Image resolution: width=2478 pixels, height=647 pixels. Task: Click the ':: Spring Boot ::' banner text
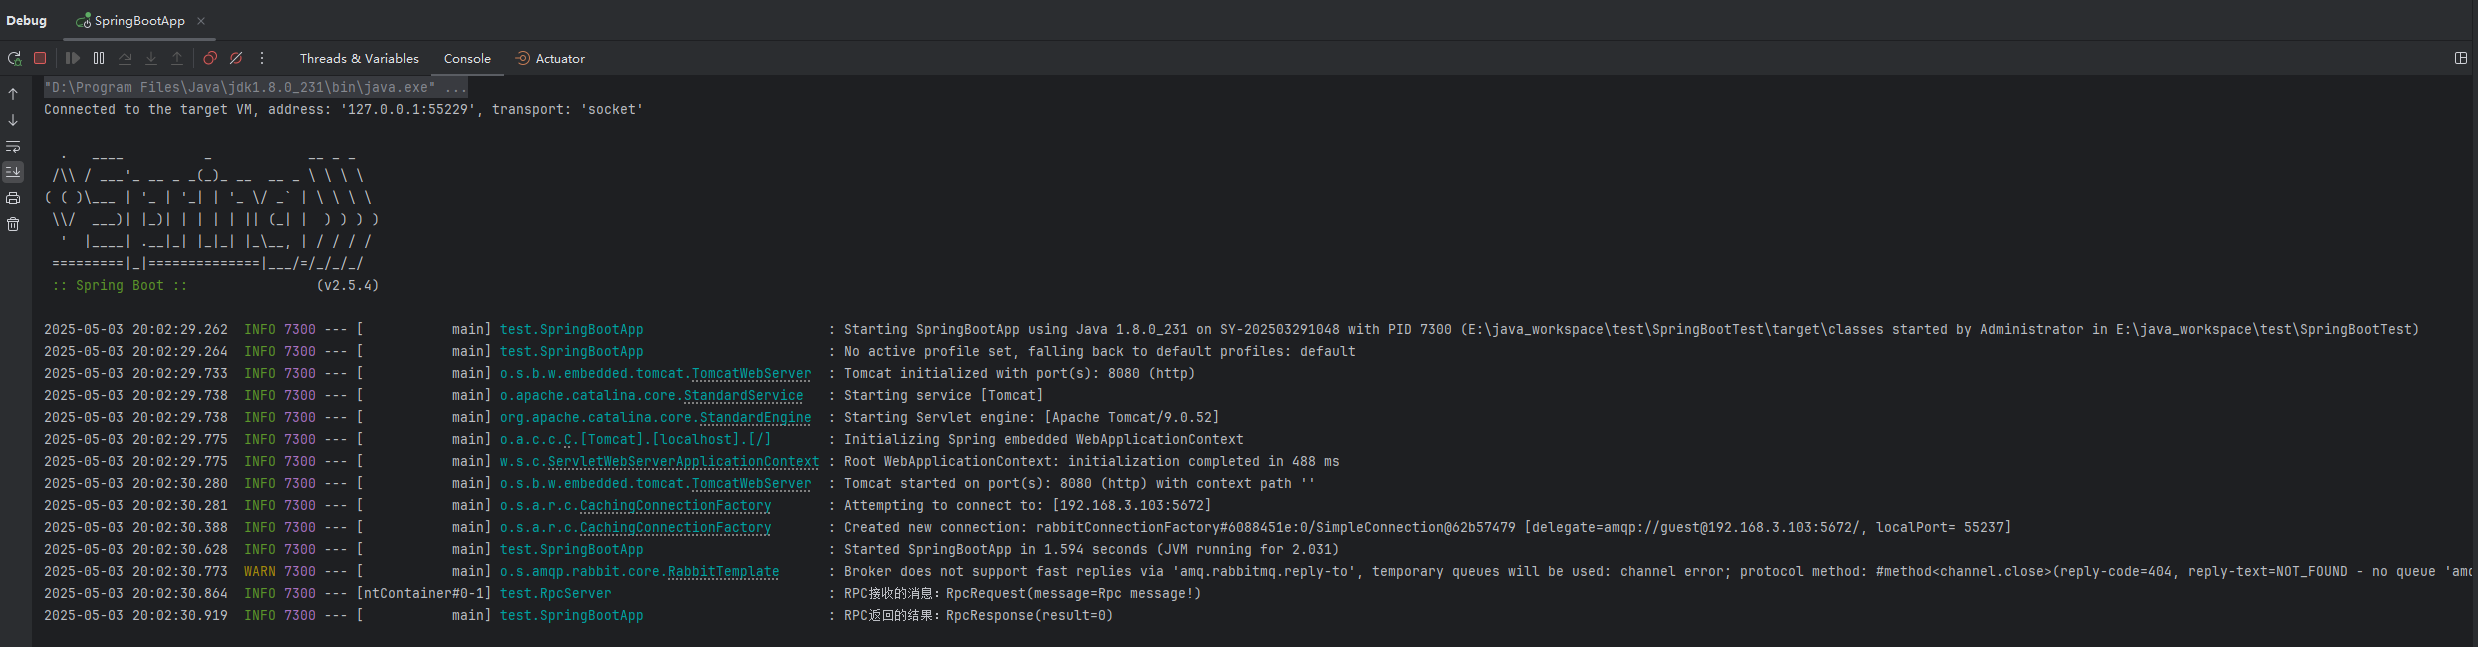coord(119,286)
